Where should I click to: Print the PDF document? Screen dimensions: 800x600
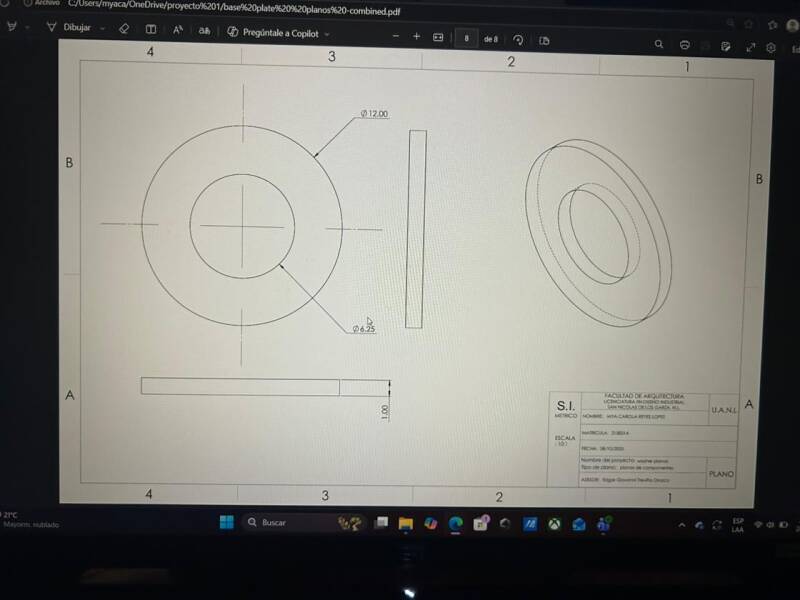coord(685,45)
